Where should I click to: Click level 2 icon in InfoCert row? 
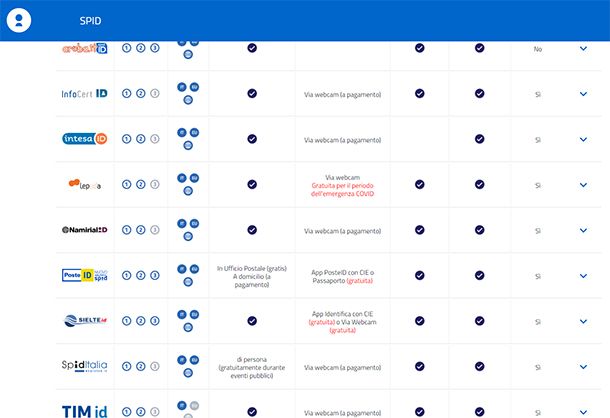tap(141, 93)
